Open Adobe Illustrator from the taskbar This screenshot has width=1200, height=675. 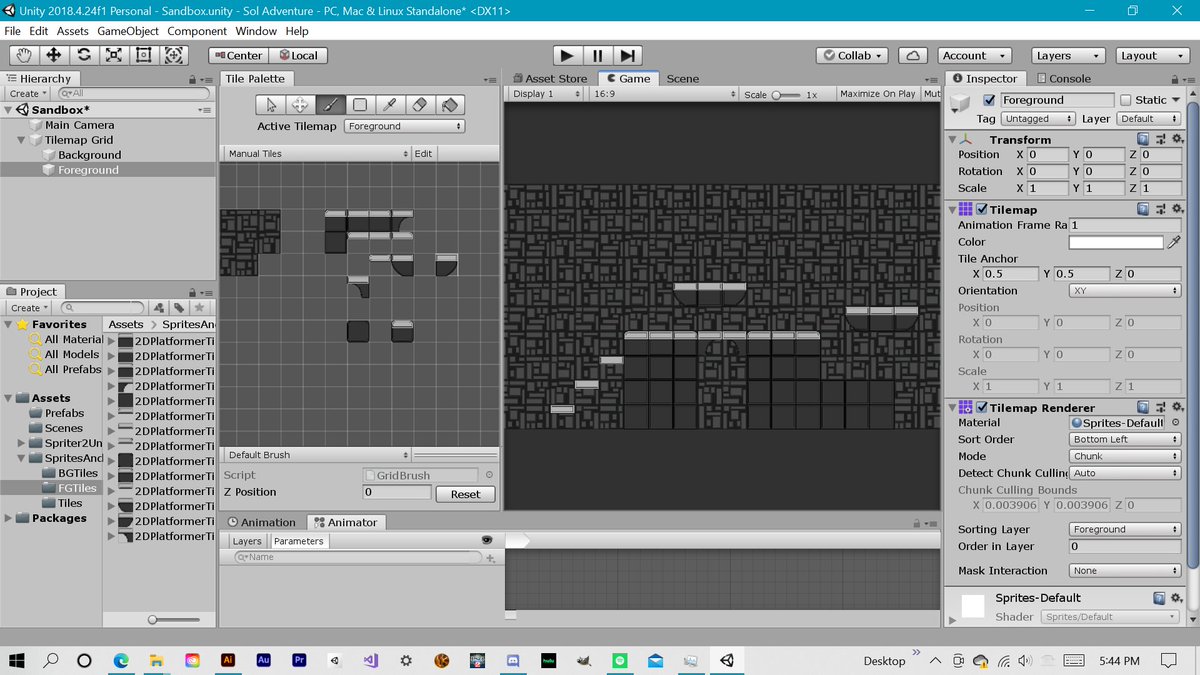228,661
